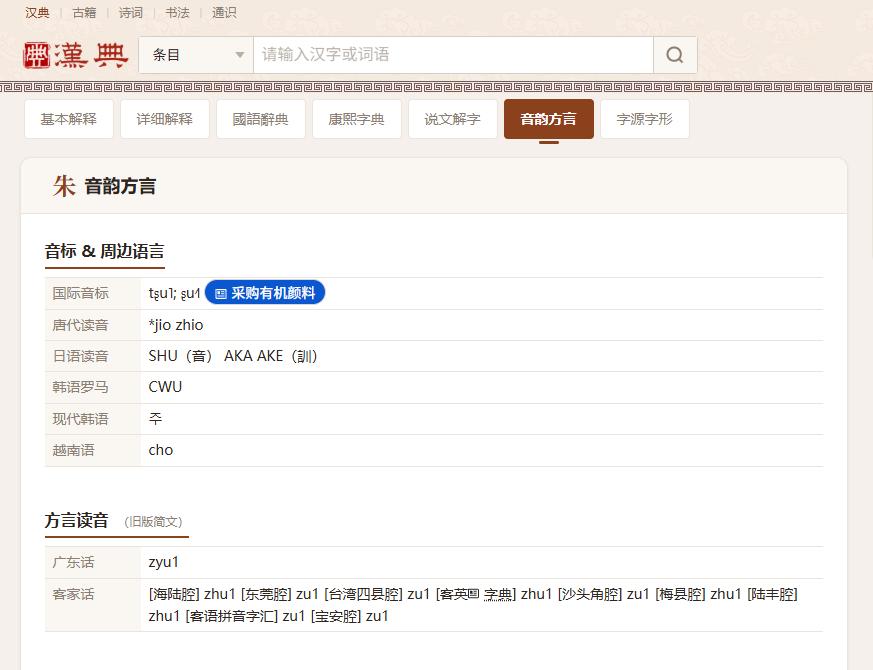Switch to the 说文解字 tab

[453, 119]
